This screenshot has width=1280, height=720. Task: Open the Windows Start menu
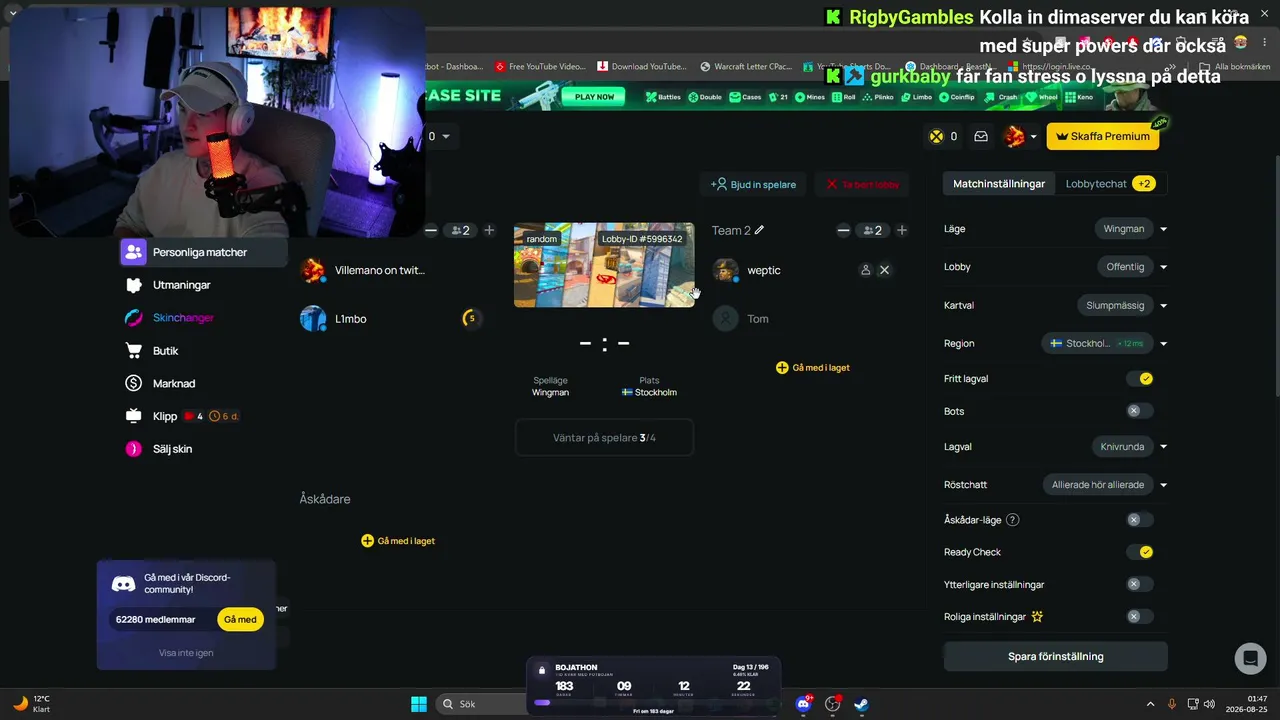tap(419, 704)
